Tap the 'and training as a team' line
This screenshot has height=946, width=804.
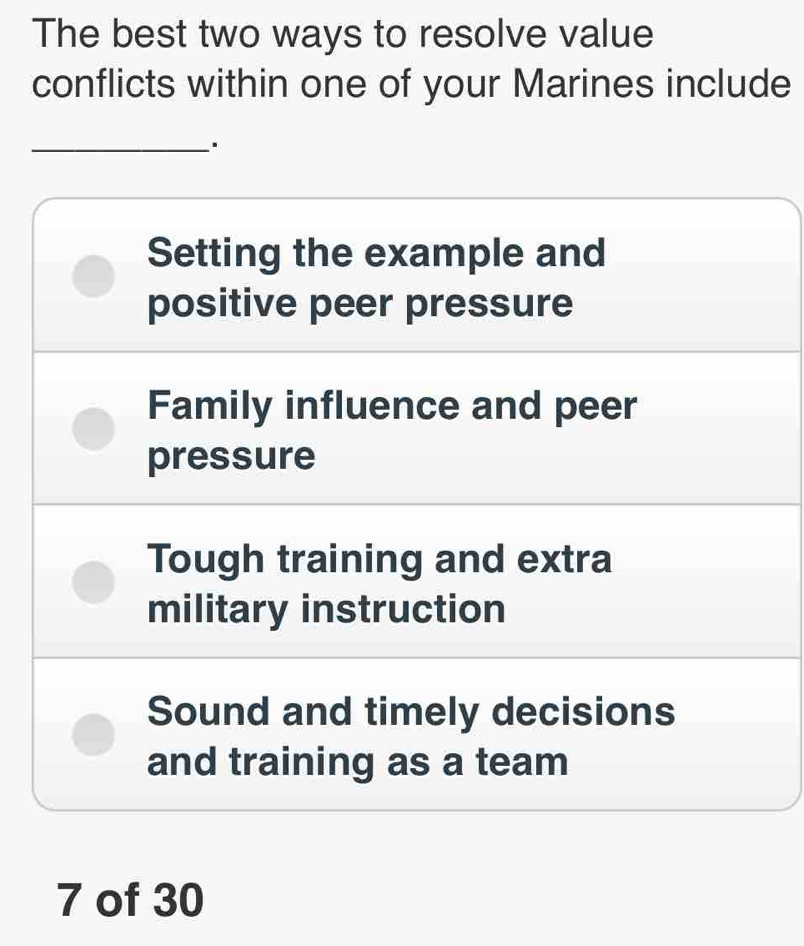pos(358,762)
